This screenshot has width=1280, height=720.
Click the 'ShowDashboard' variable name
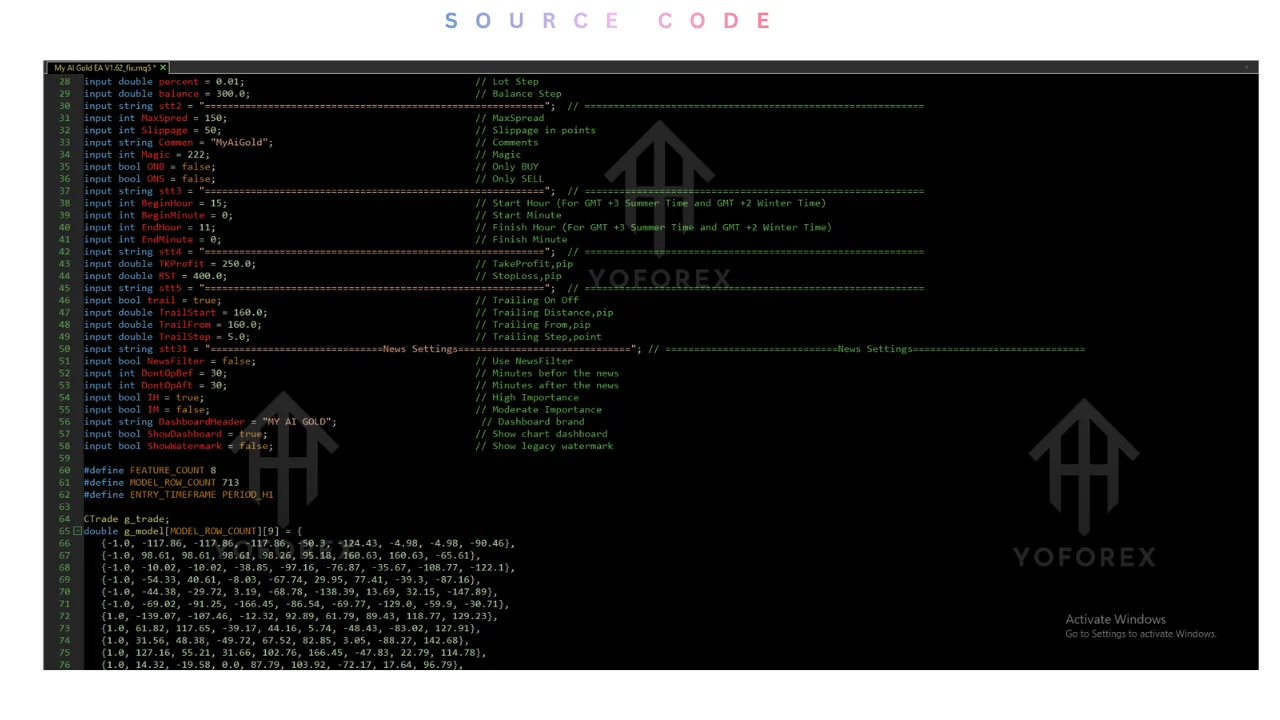[x=185, y=434]
